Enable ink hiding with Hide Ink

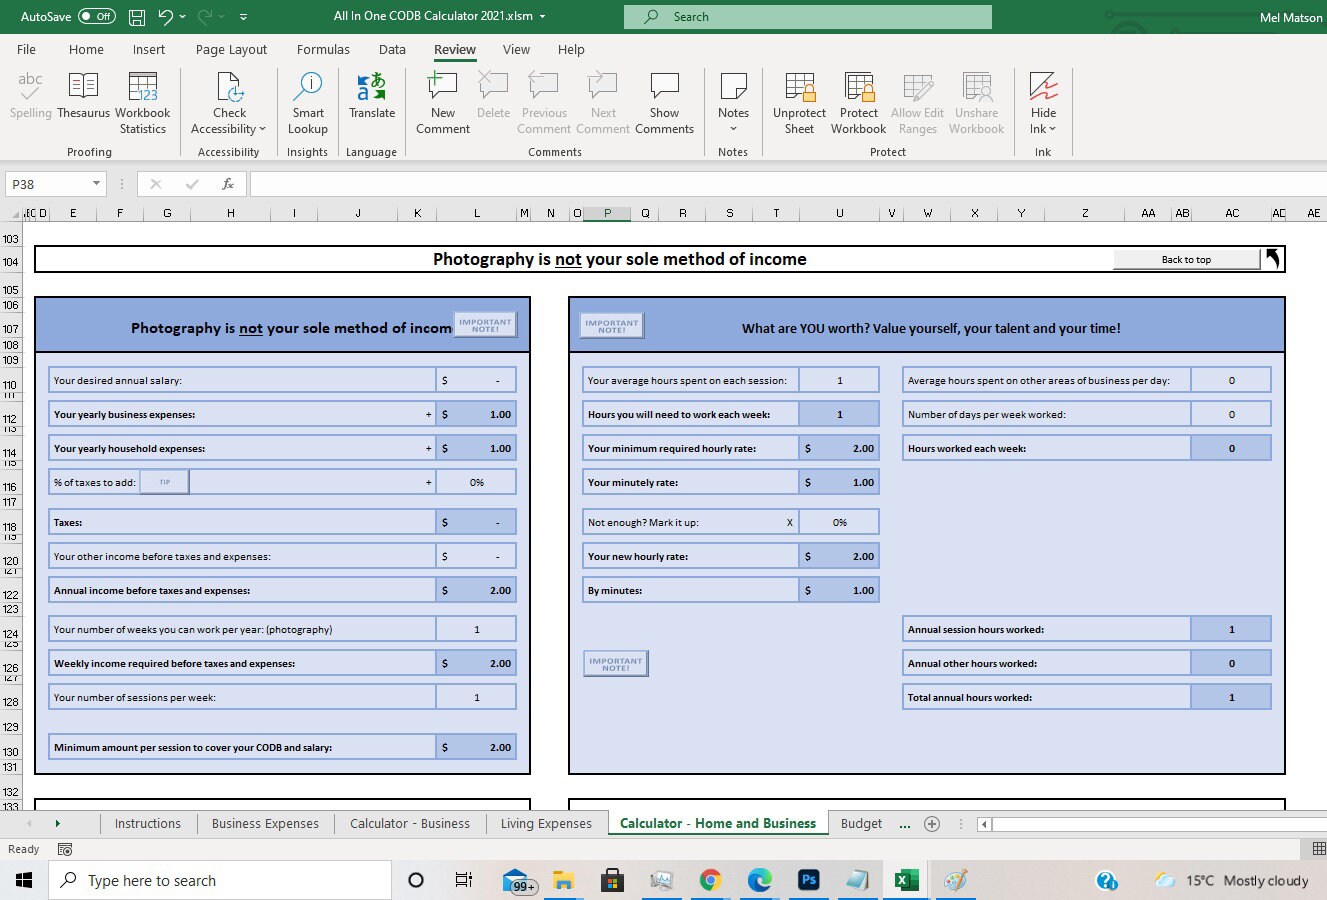pos(1043,100)
